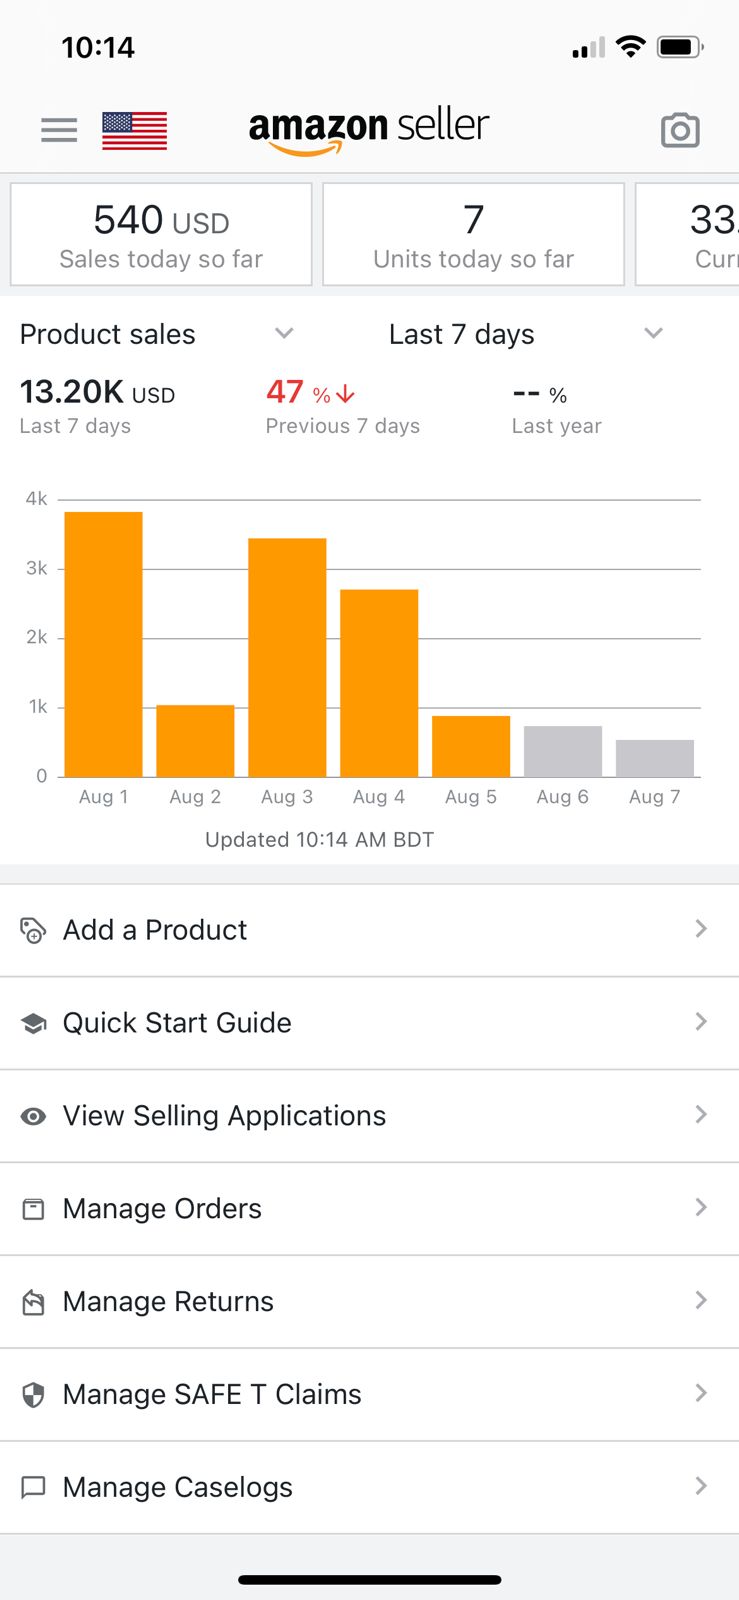
Task: Tap the Manage Returns package icon
Action: [x=33, y=1302]
